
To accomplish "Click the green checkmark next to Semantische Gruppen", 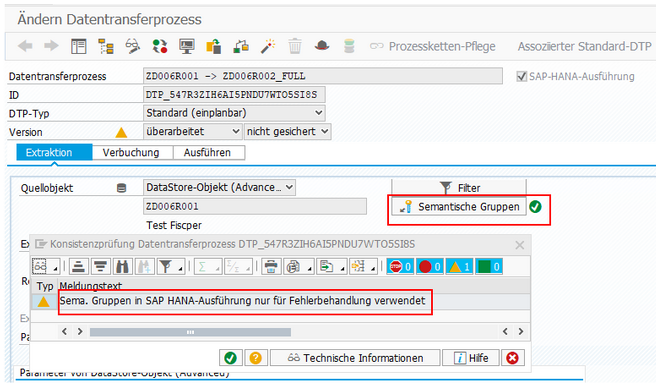I will [536, 207].
